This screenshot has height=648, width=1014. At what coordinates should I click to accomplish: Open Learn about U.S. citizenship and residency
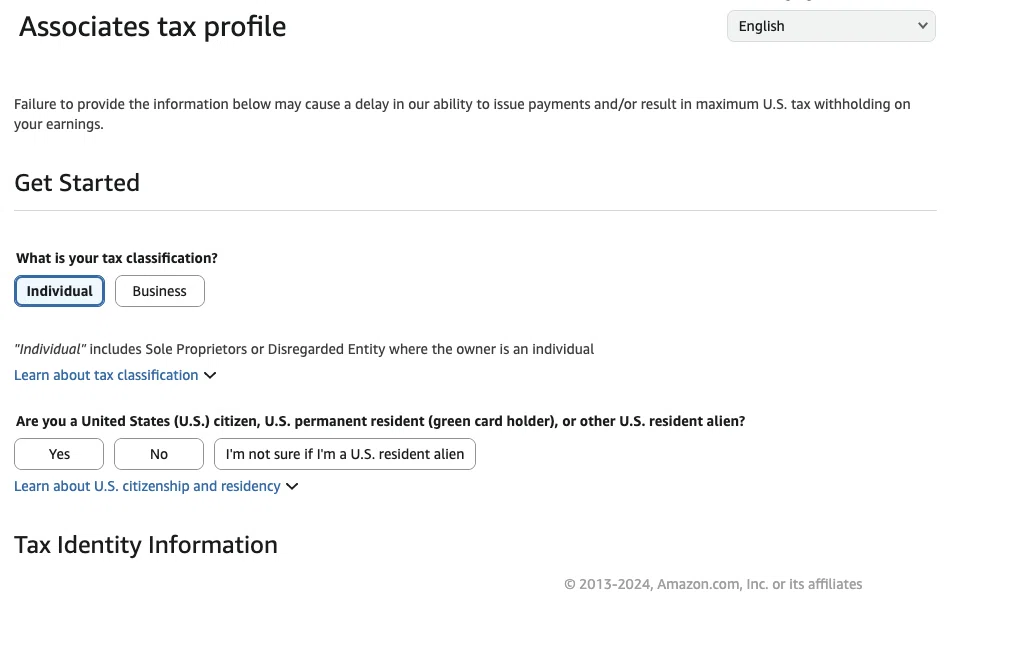pos(147,486)
